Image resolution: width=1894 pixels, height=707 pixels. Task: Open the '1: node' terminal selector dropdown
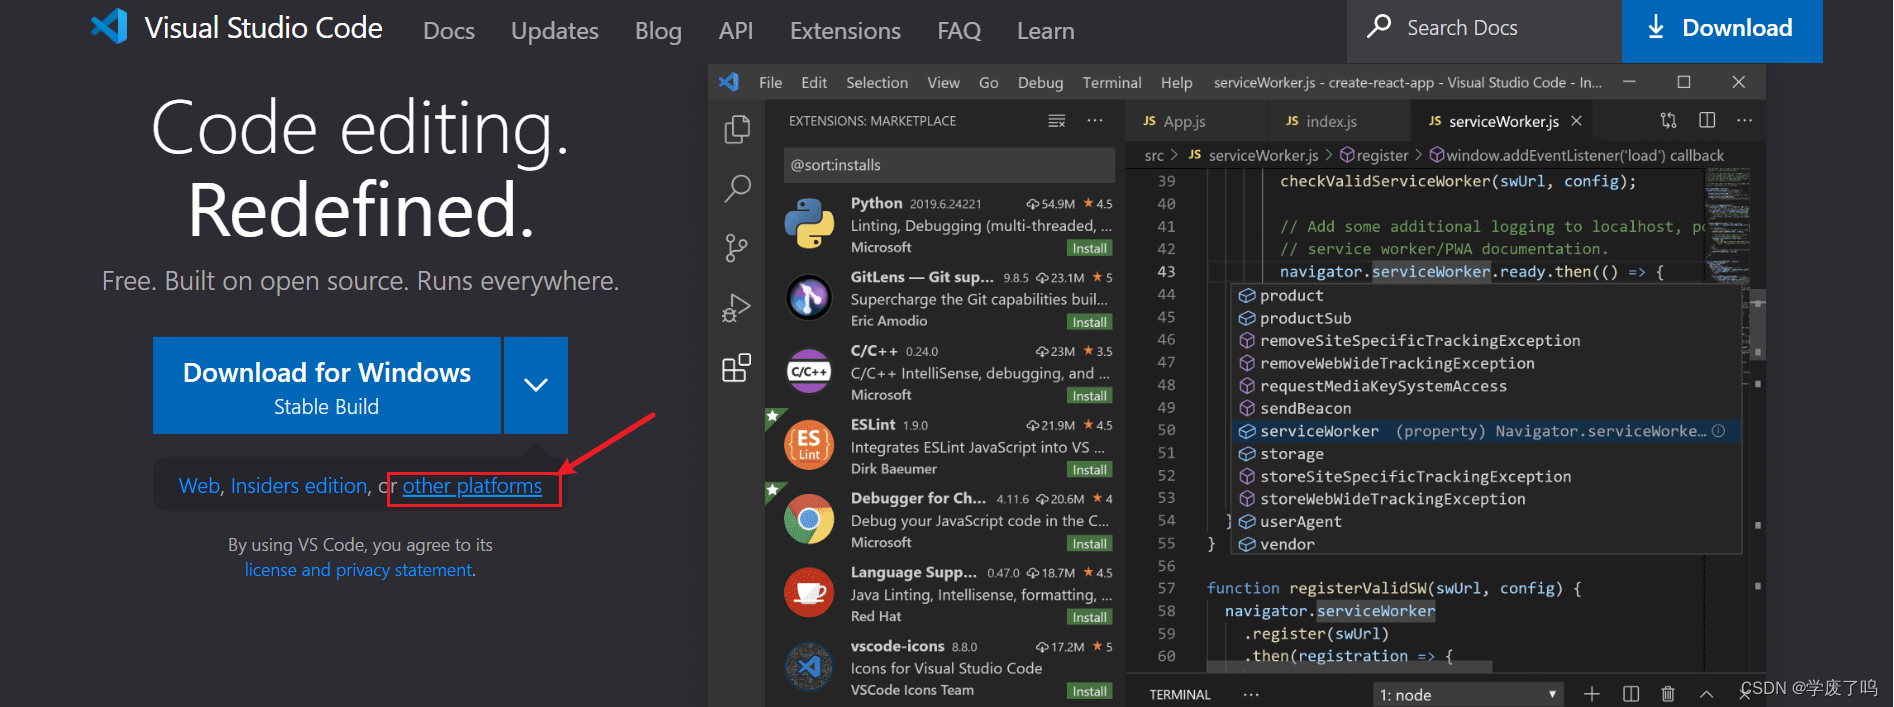pos(1468,694)
